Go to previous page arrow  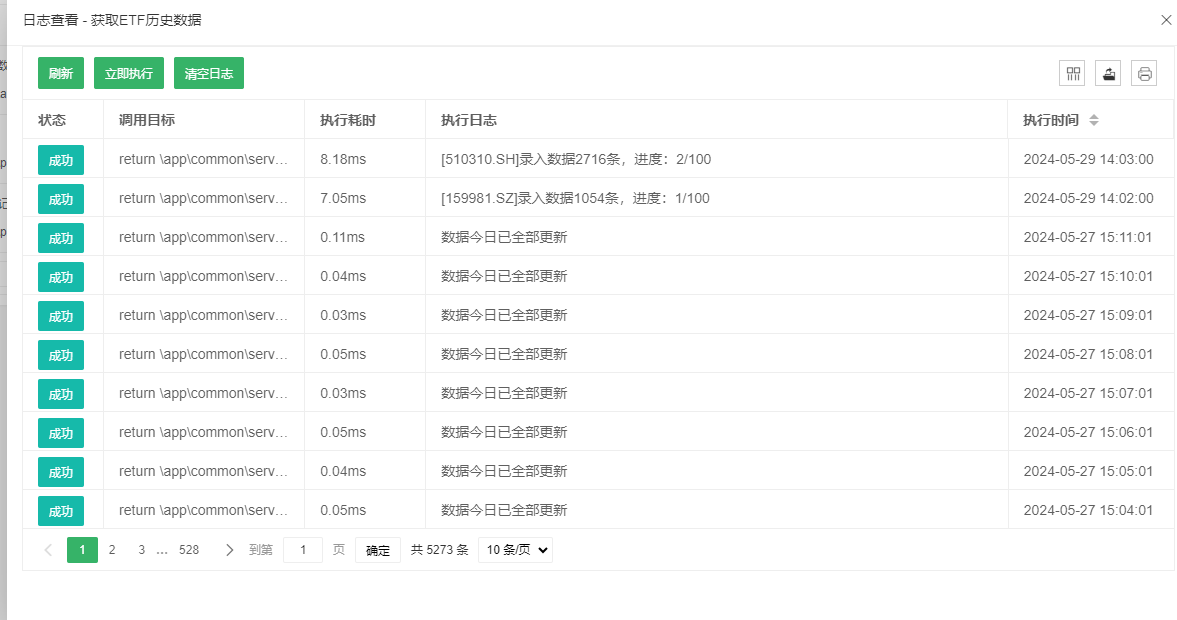[48, 550]
